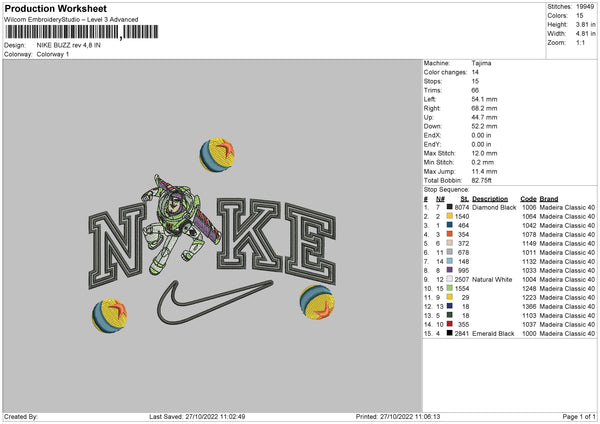This screenshot has height=424, width=600.
Task: Select the red swatch in the code 1037 row
Action: pyautogui.click(x=450, y=324)
